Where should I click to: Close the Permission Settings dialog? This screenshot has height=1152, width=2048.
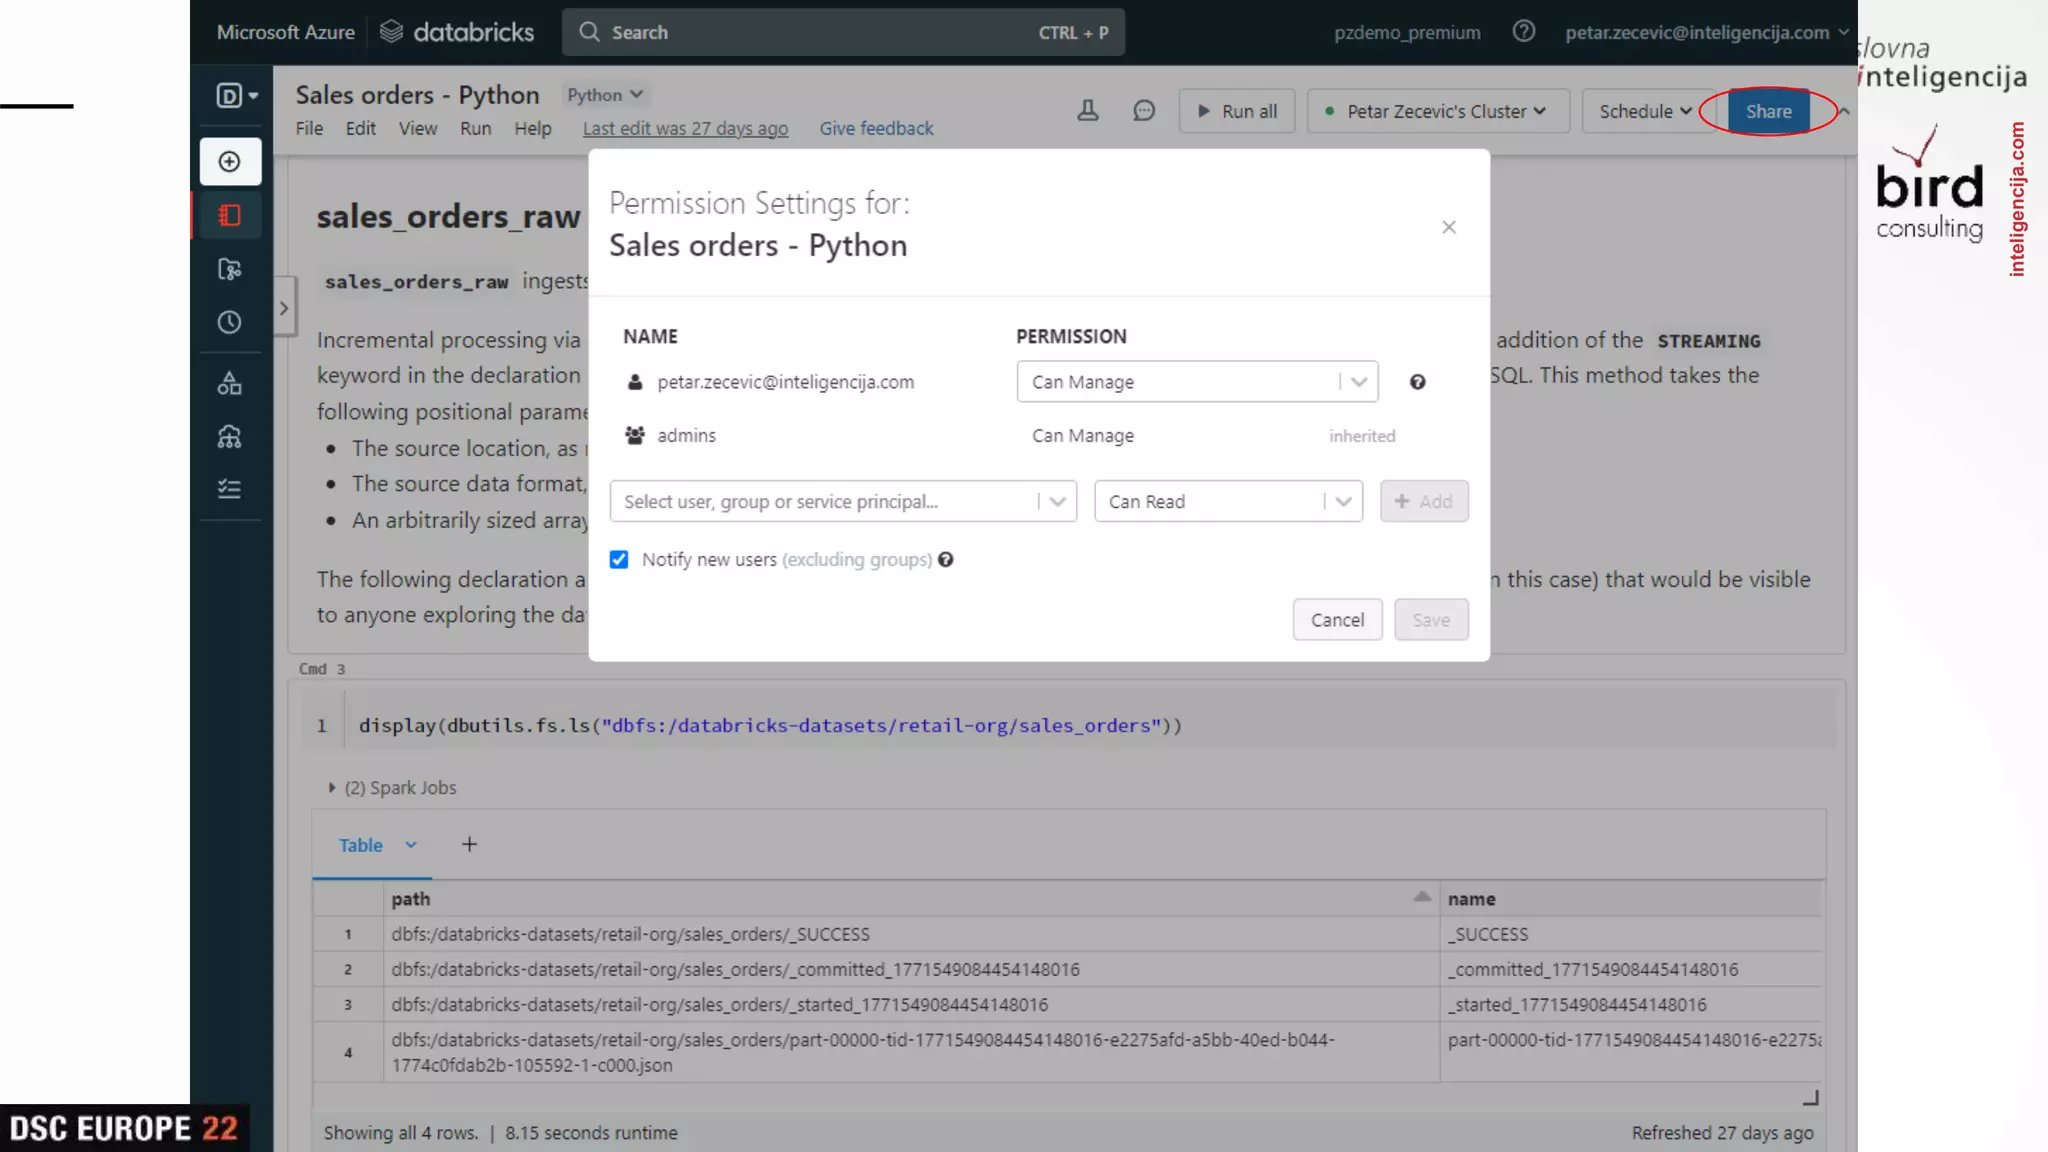point(1449,227)
